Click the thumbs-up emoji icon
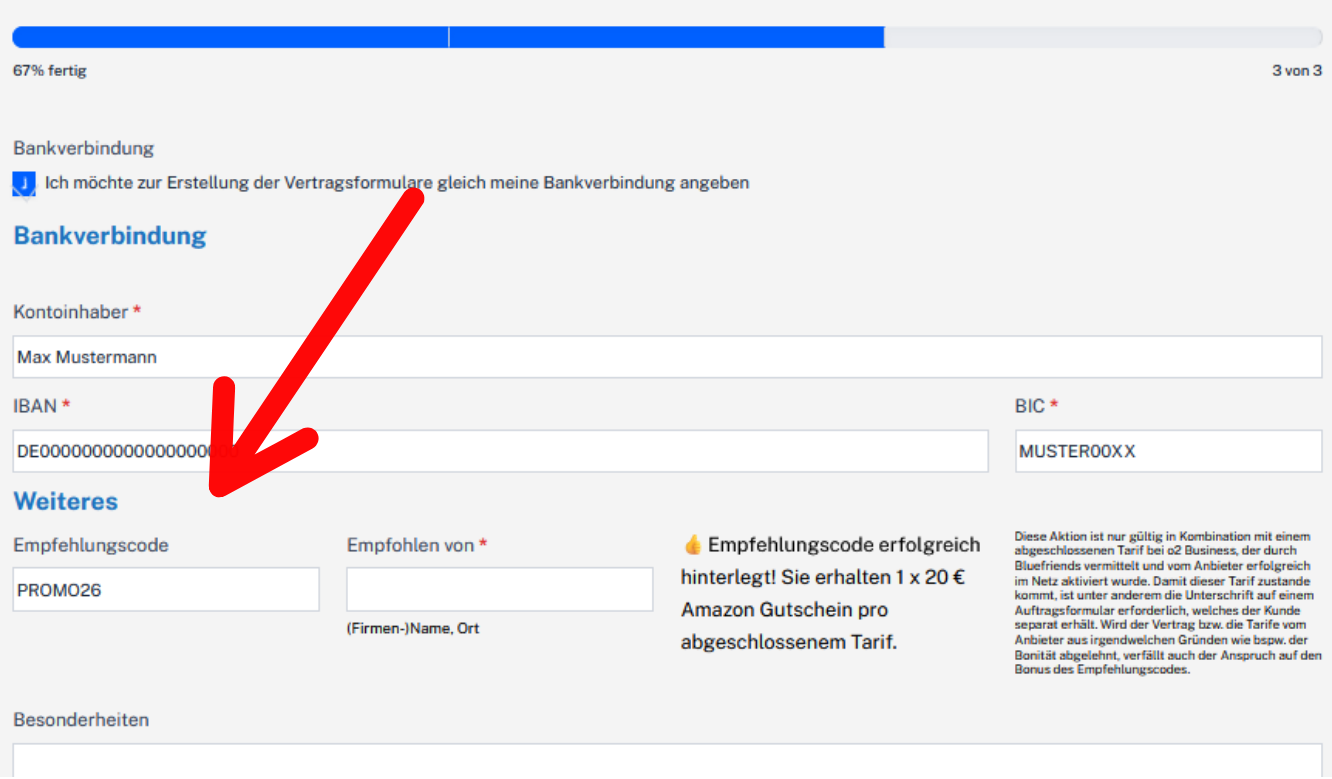Viewport: 1332px width, 779px height. [x=692, y=545]
